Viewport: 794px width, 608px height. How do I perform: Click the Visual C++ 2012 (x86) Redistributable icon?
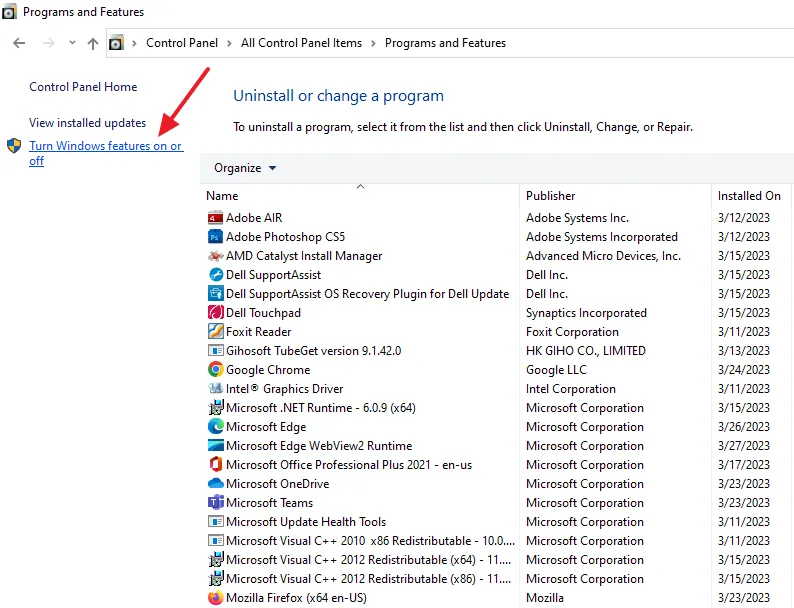coord(215,579)
